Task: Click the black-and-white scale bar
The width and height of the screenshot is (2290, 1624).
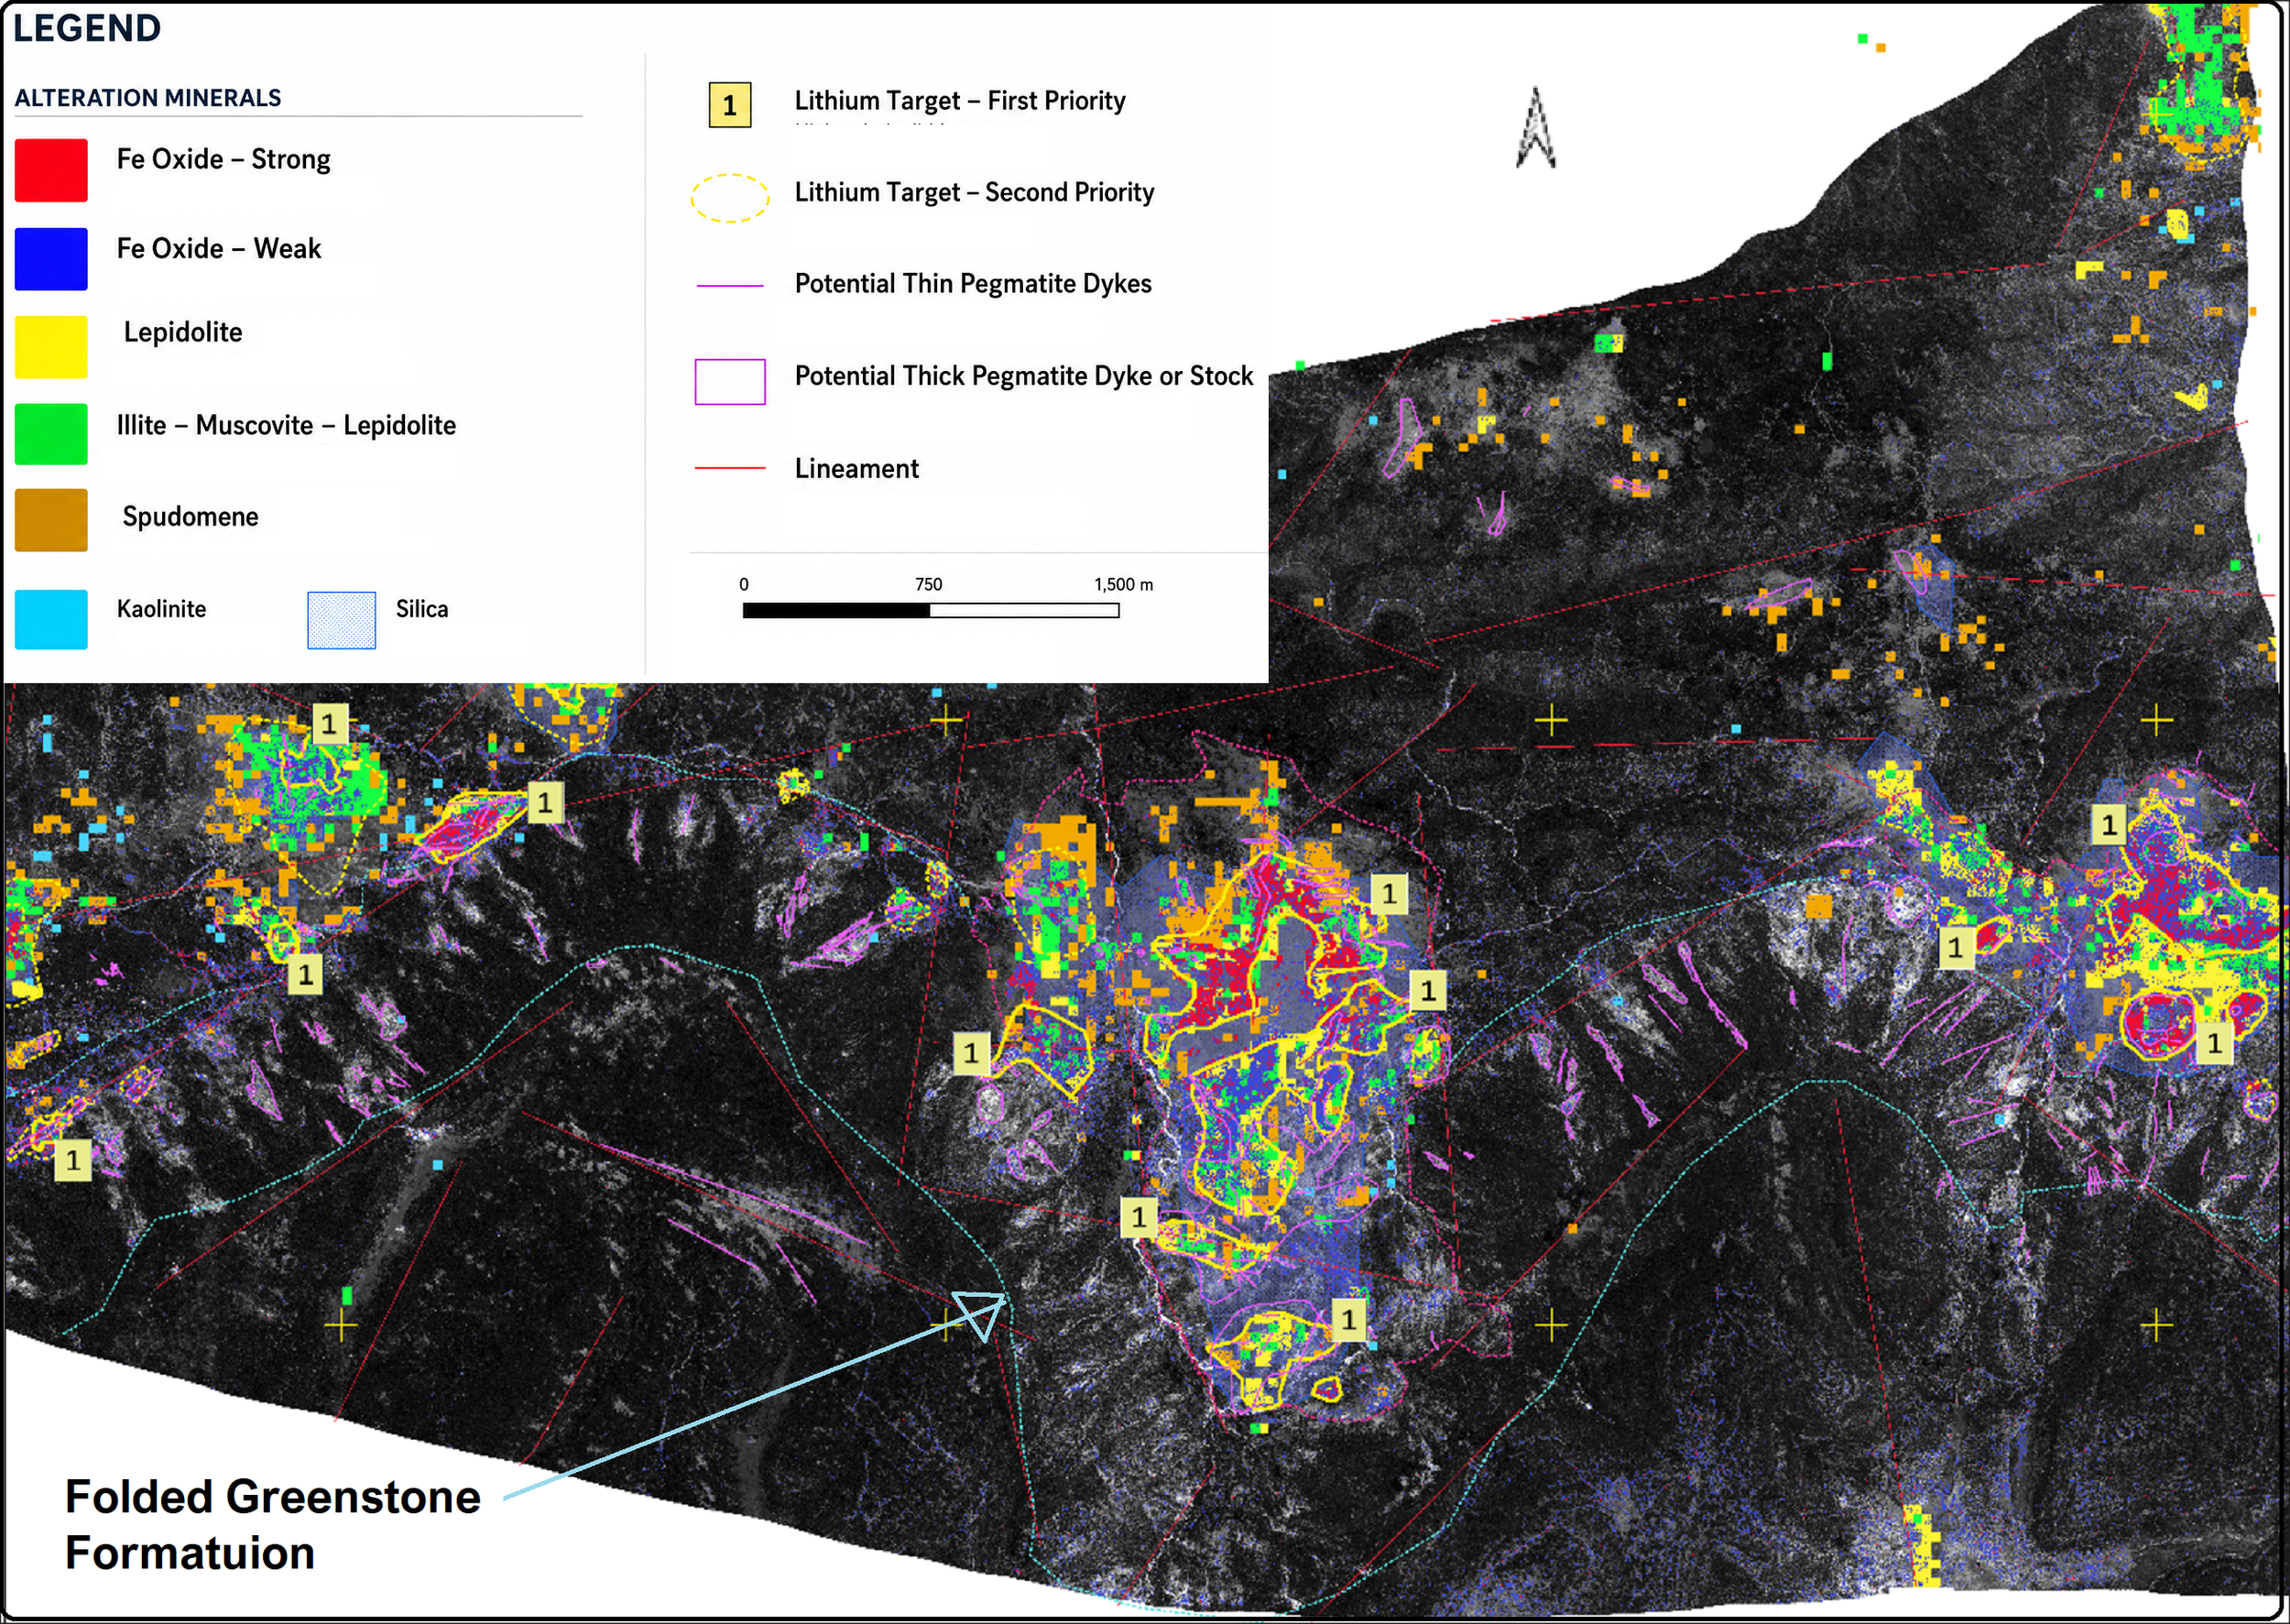Action: [x=931, y=611]
